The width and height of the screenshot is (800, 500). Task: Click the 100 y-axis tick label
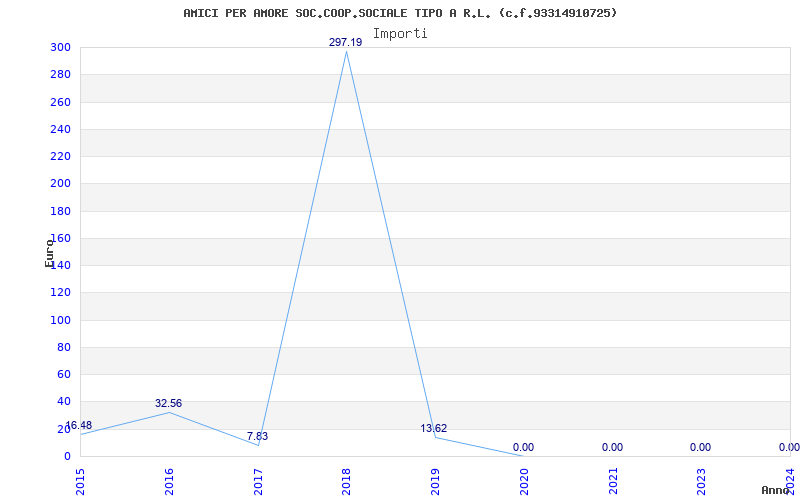pyautogui.click(x=60, y=320)
